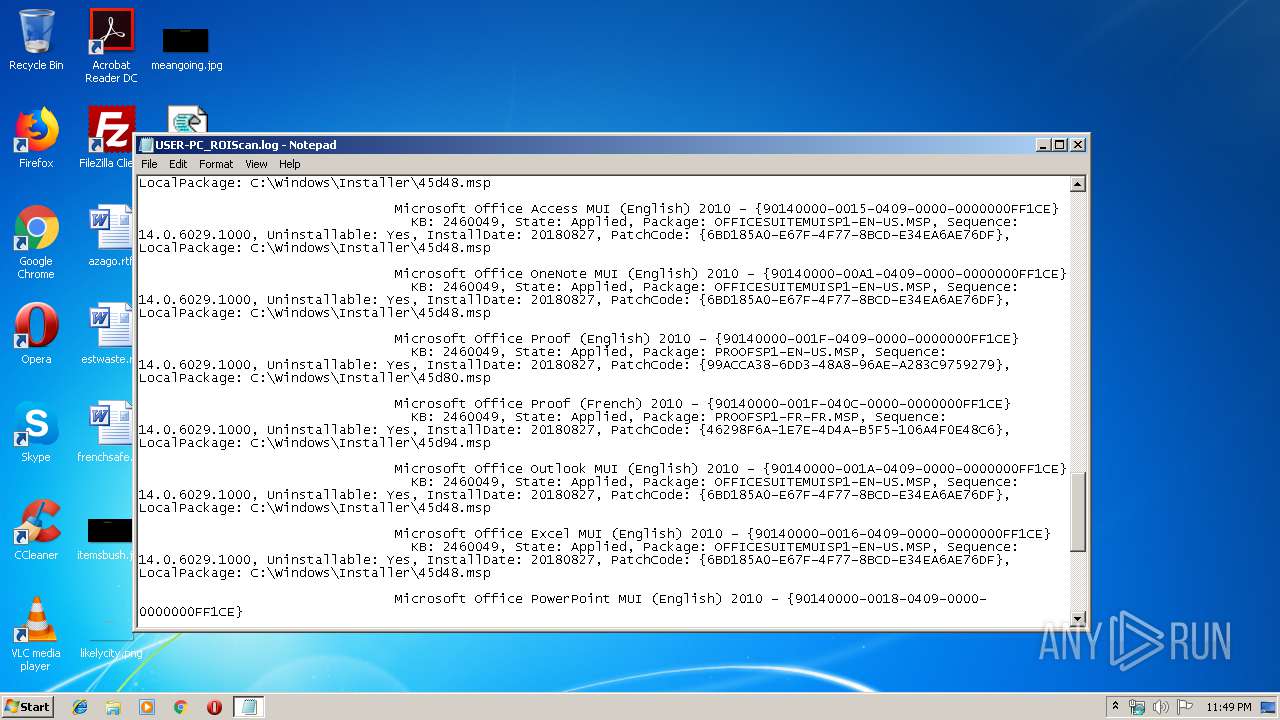Open Internet Explorer from the taskbar

(80, 707)
